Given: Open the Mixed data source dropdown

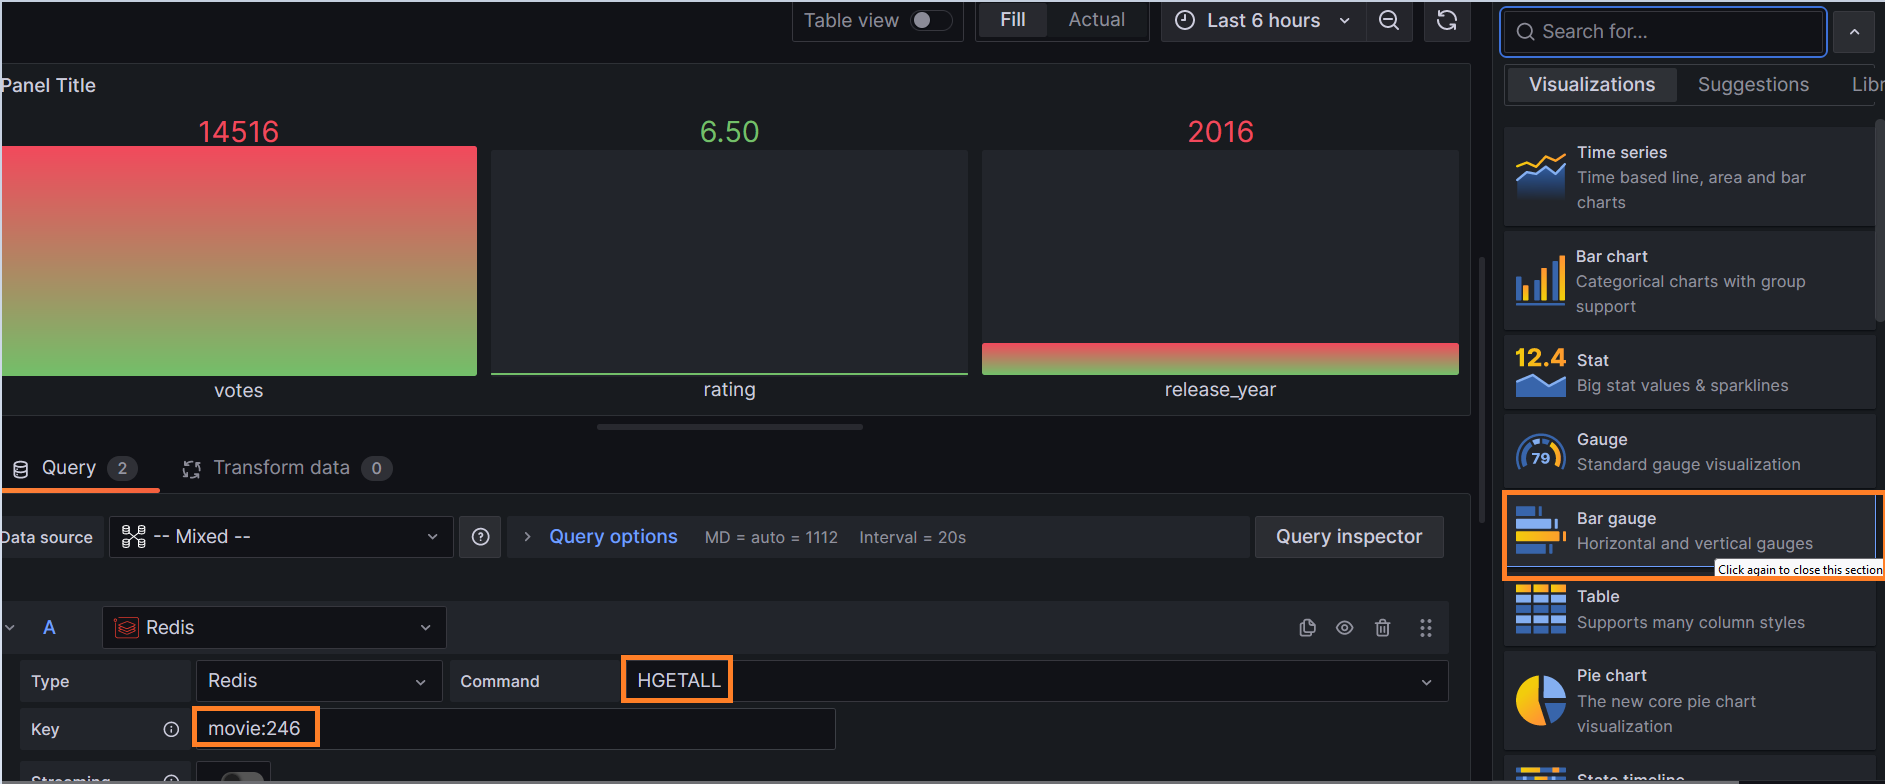Looking at the screenshot, I should (x=281, y=537).
